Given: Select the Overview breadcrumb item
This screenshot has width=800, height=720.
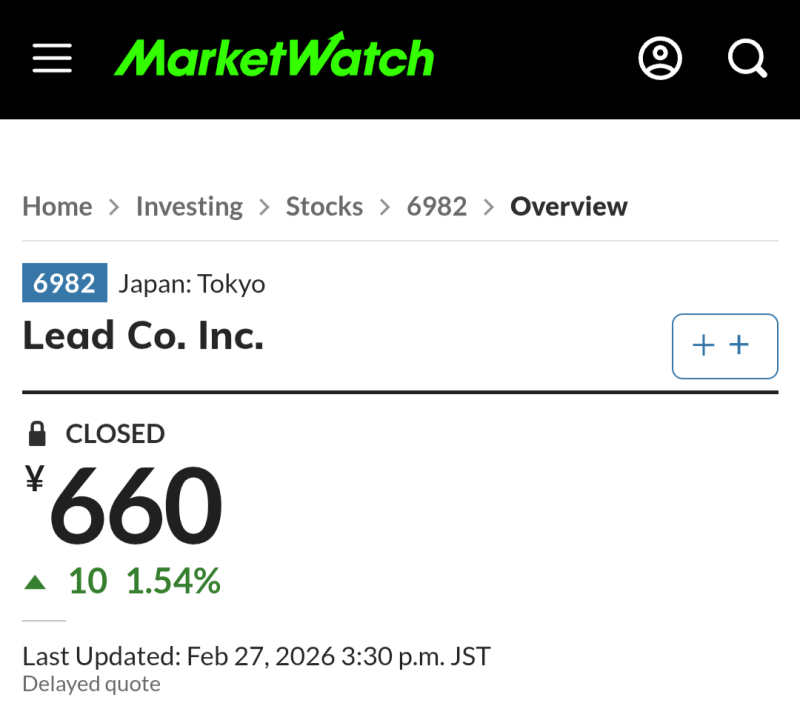Looking at the screenshot, I should 569,207.
